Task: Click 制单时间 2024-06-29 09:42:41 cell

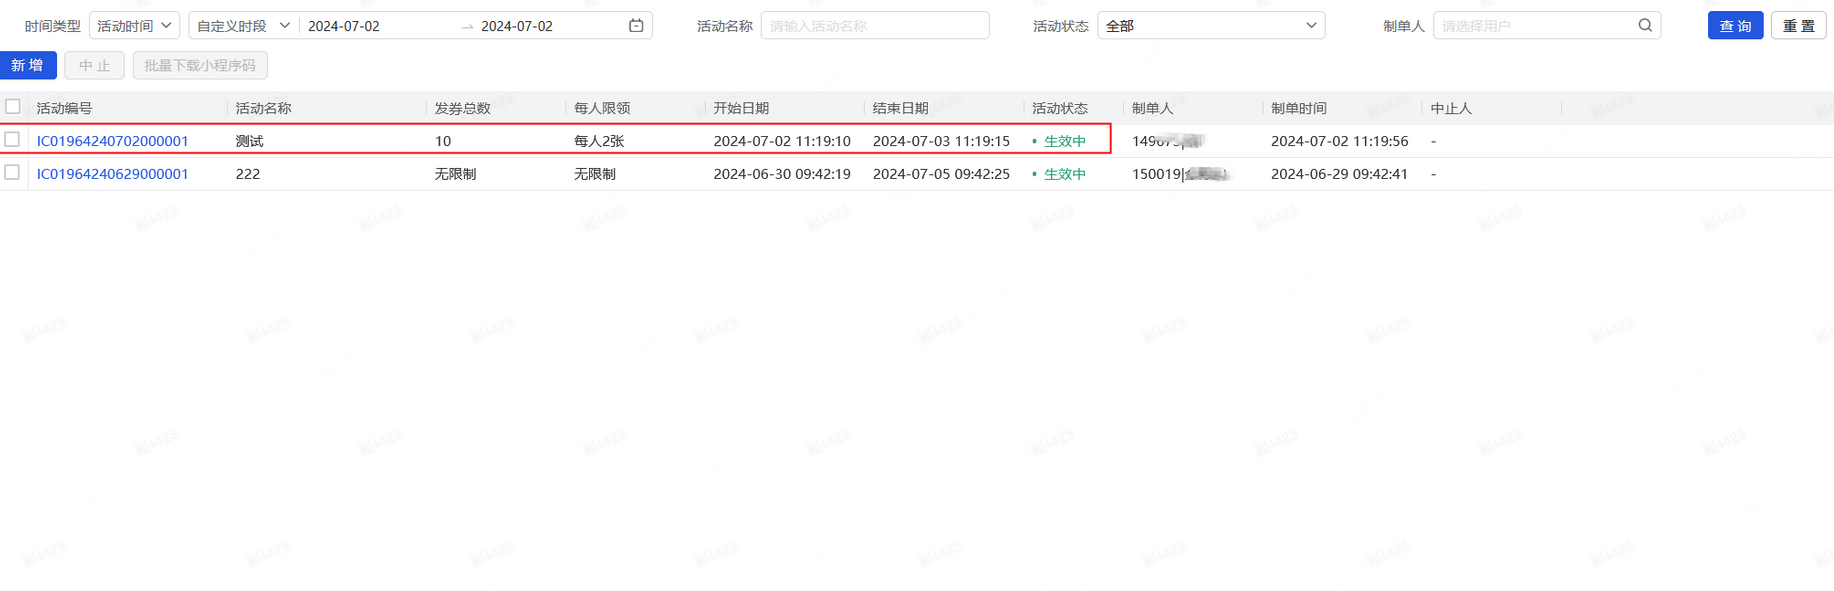Action: [x=1339, y=174]
